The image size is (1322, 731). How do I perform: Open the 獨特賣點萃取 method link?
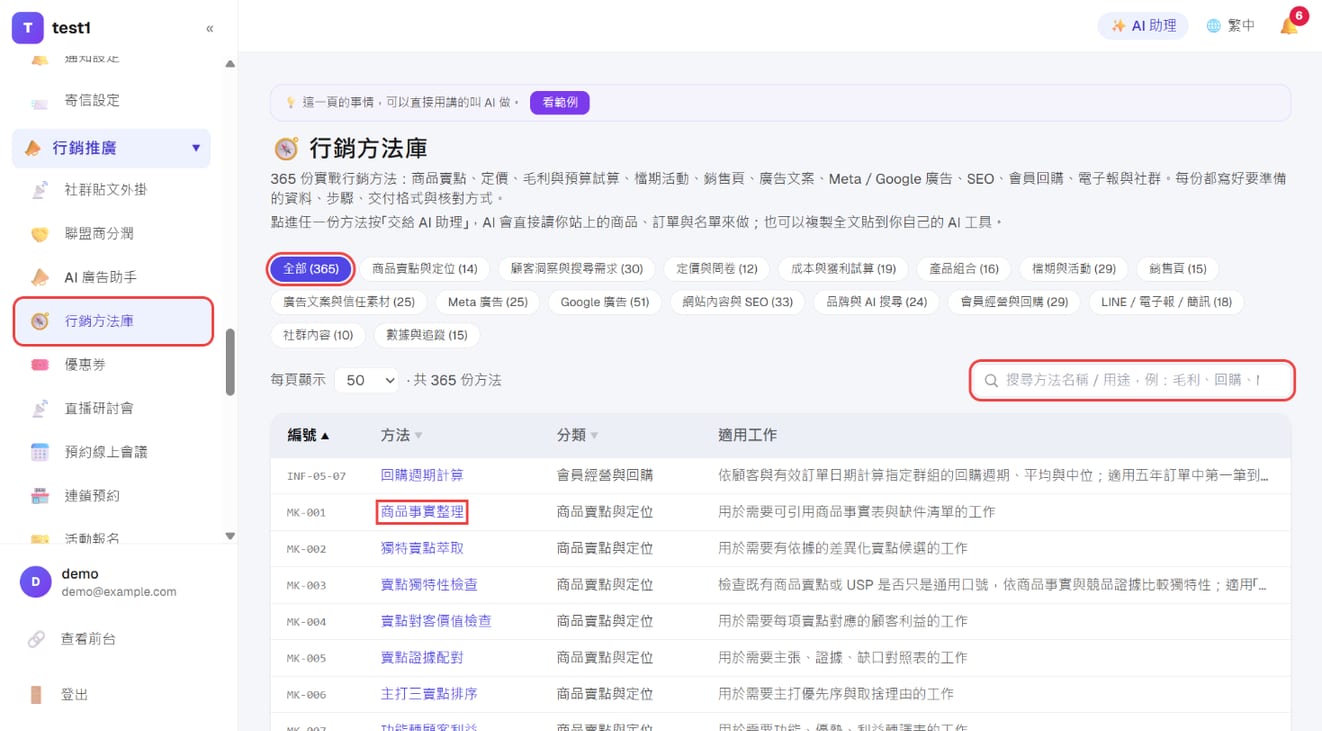[422, 548]
